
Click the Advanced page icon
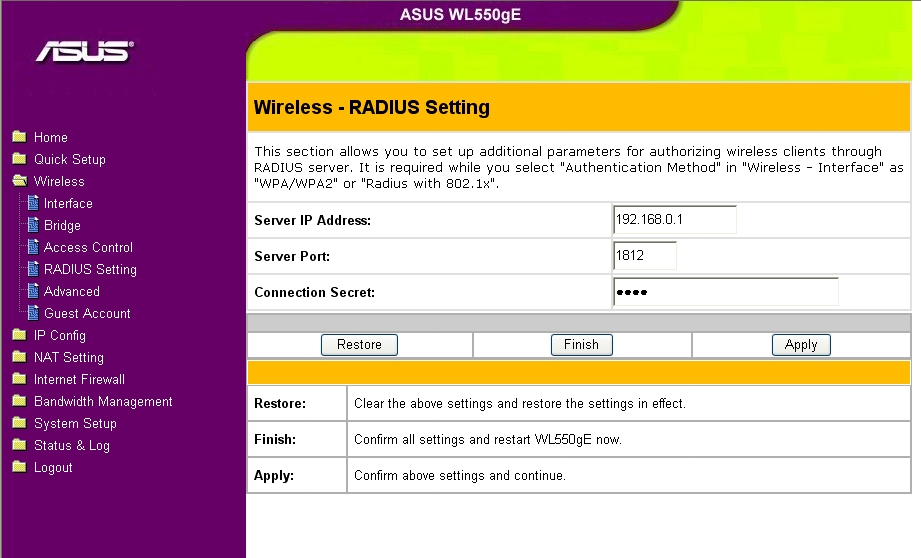point(33,291)
